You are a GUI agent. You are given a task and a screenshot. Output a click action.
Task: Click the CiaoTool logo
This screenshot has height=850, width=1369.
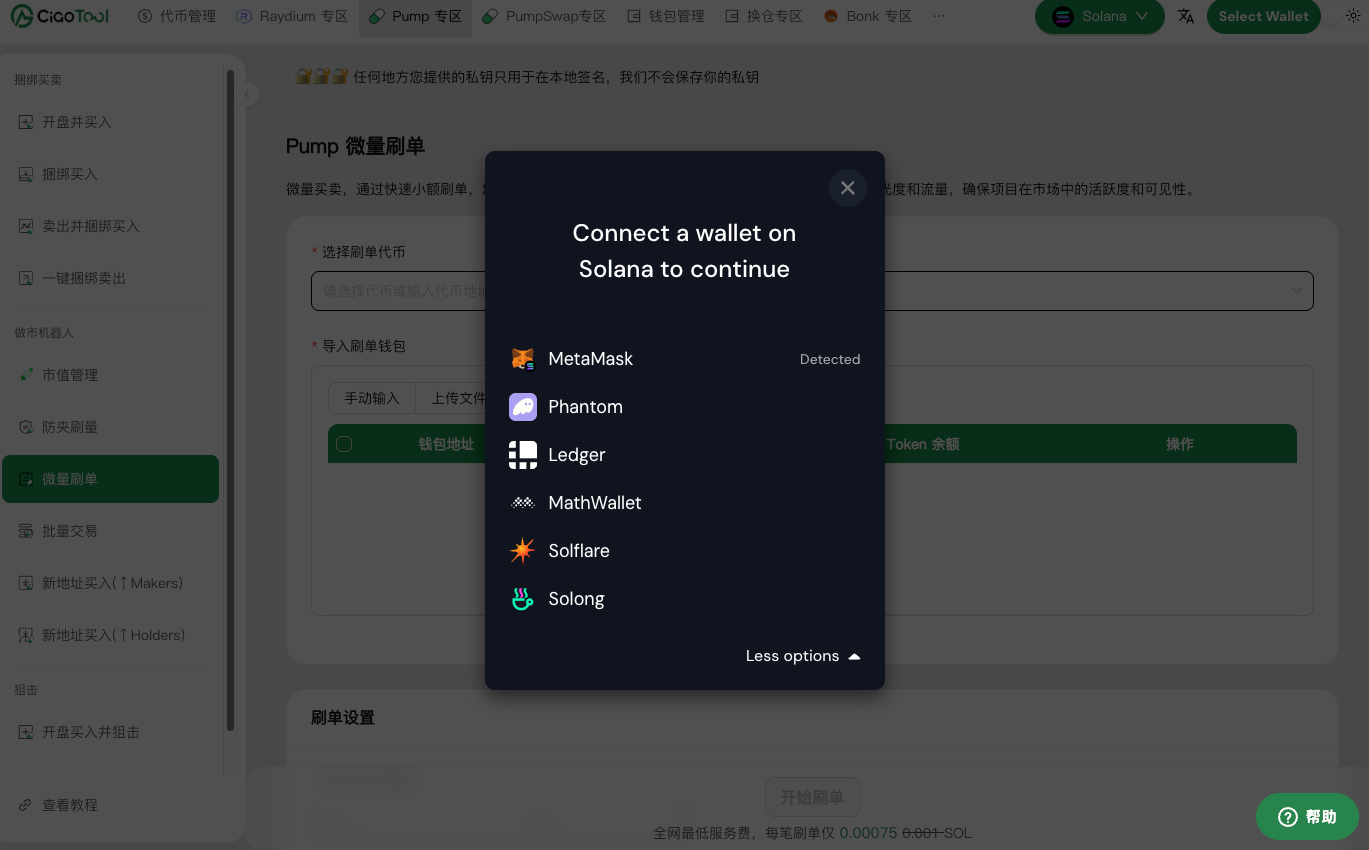point(60,17)
